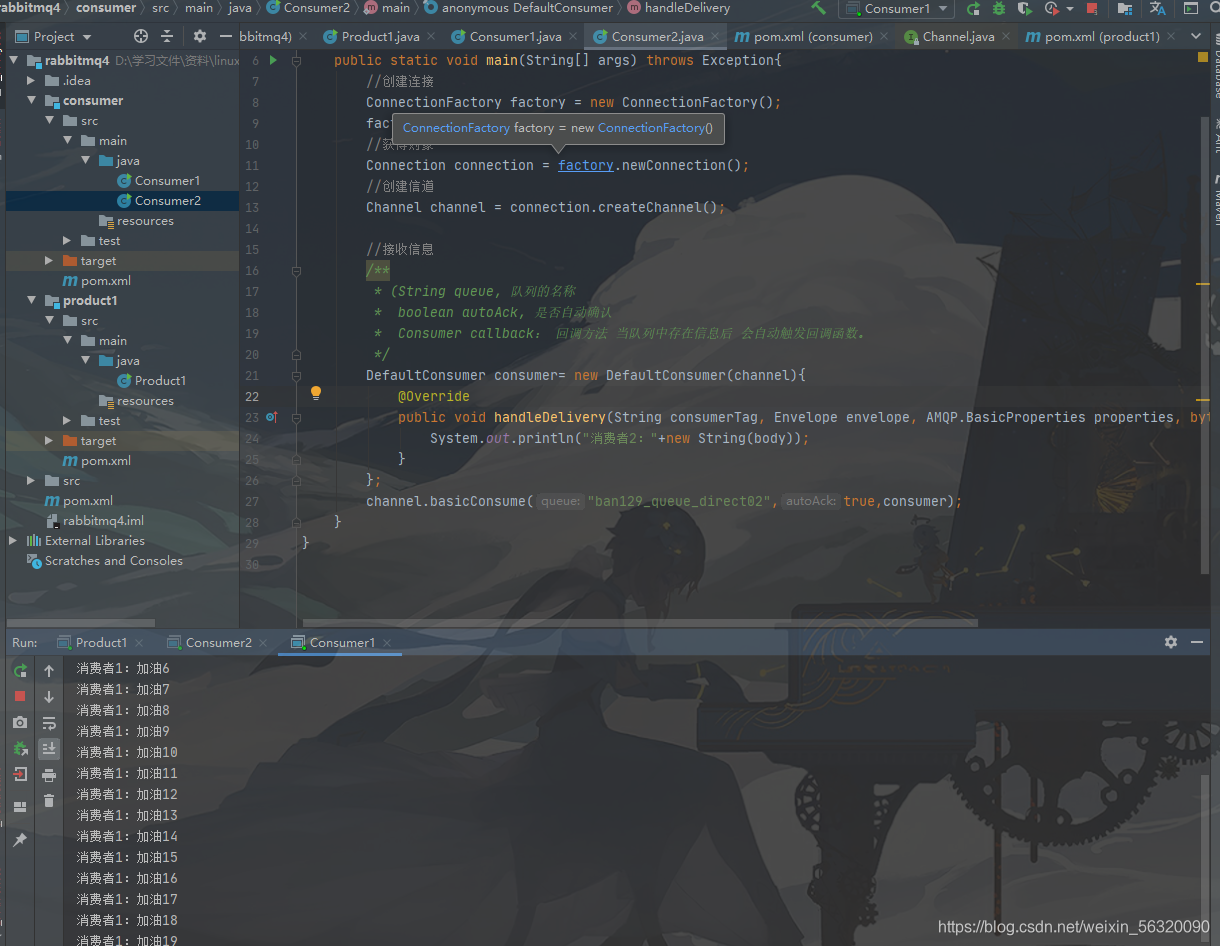Viewport: 1220px width, 946px height.
Task: Click the Up the stack trace arrow
Action: (x=49, y=671)
